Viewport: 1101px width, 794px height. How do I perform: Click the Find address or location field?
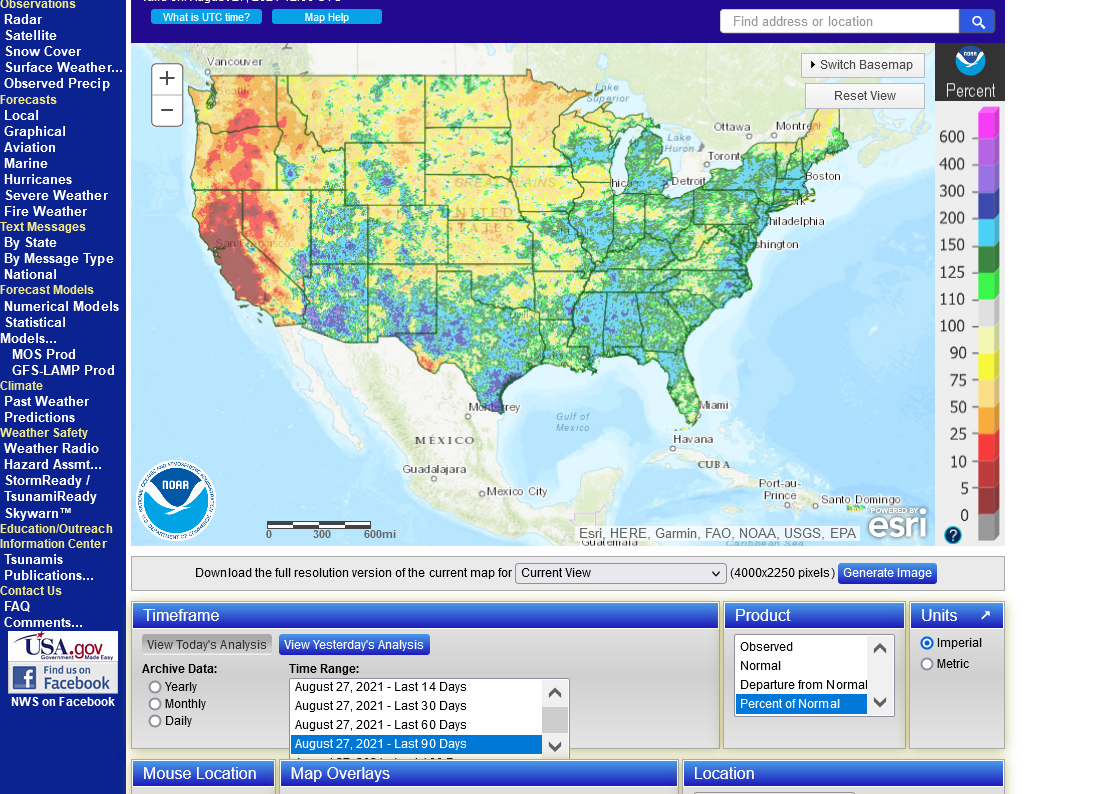click(x=840, y=22)
